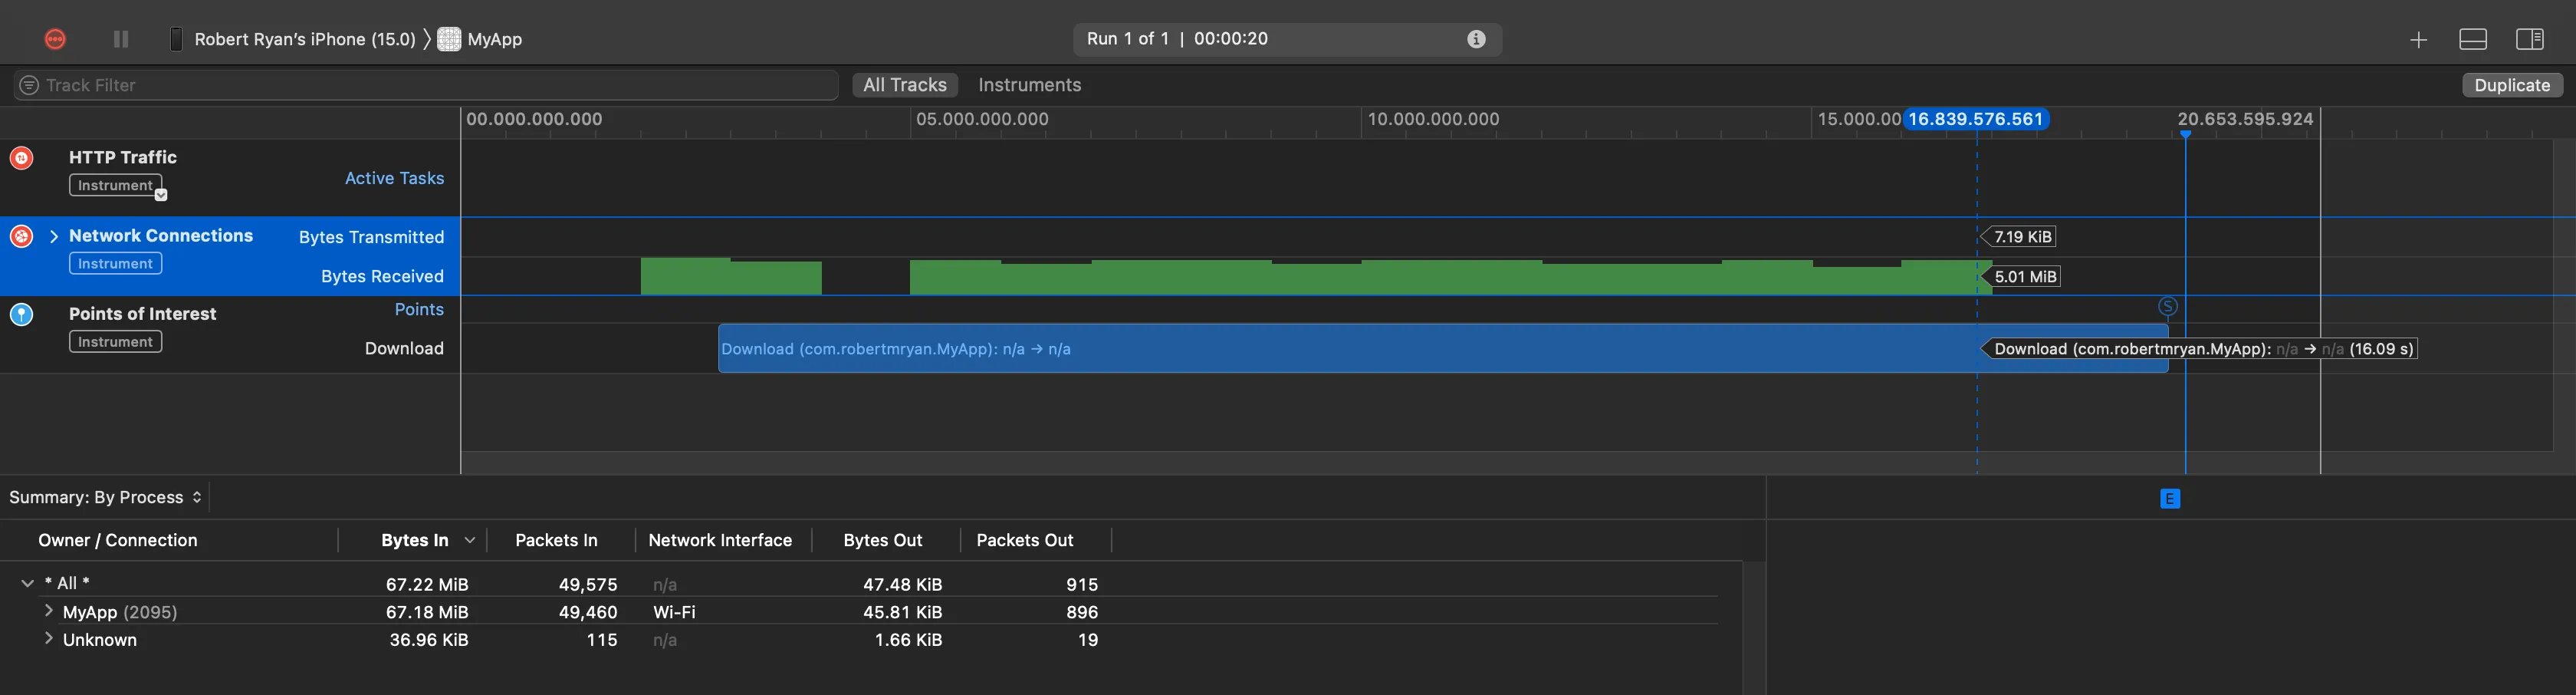
Task: Expand the Network Connections track
Action: (54, 236)
